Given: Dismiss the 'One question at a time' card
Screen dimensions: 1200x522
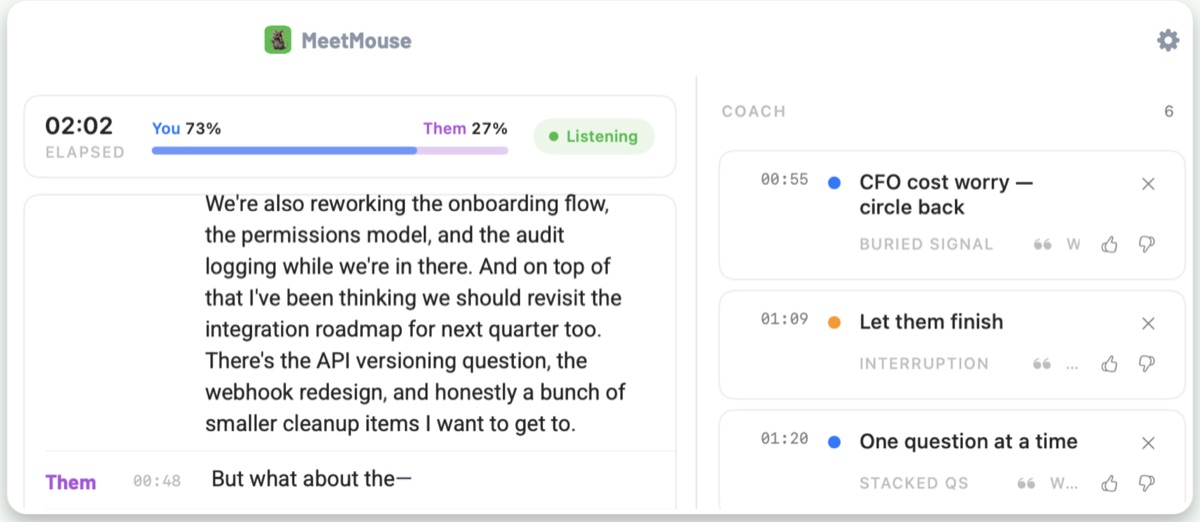Looking at the screenshot, I should (x=1148, y=443).
